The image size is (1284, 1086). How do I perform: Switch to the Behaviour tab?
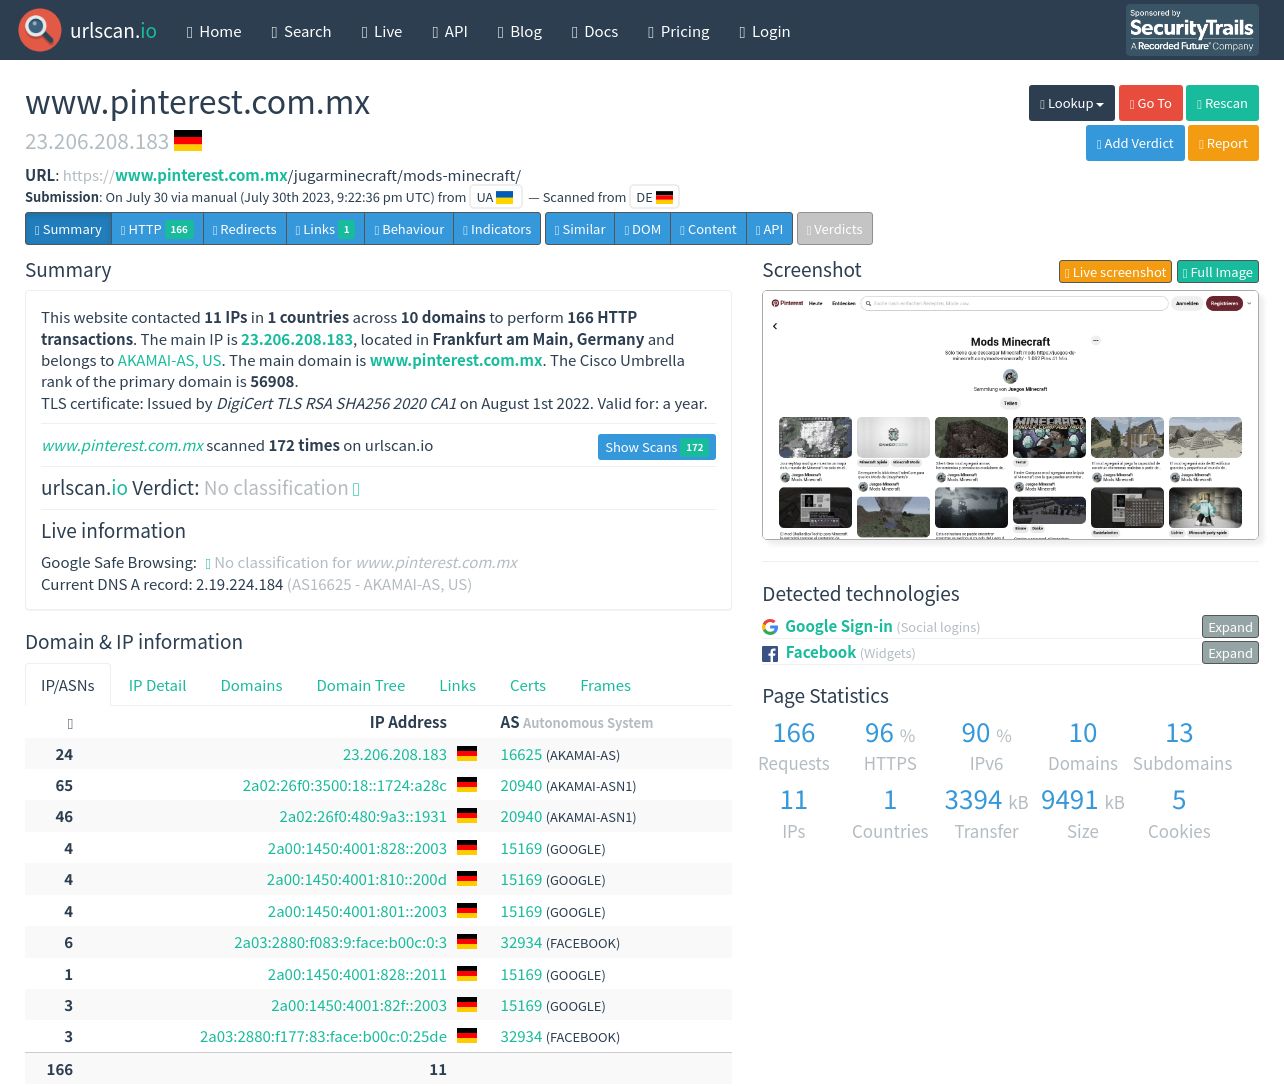pyautogui.click(x=409, y=229)
